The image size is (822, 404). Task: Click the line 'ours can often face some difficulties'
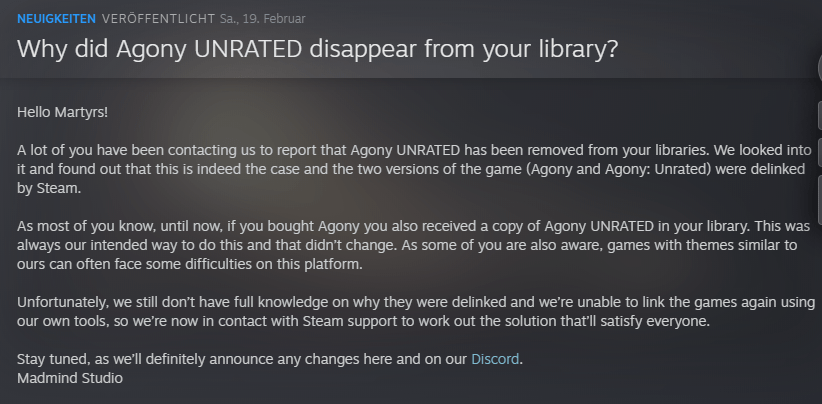tap(190, 265)
